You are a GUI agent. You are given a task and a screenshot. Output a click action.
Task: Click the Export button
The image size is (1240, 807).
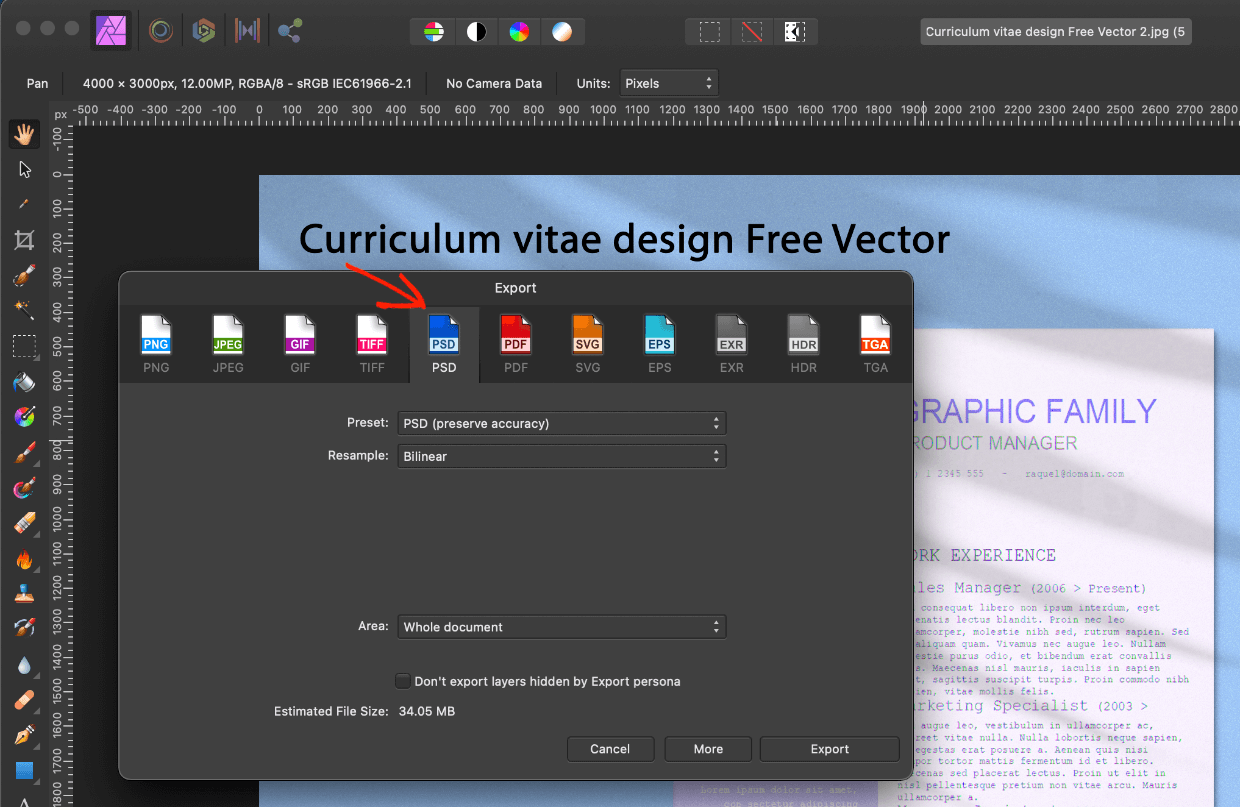[x=829, y=748]
